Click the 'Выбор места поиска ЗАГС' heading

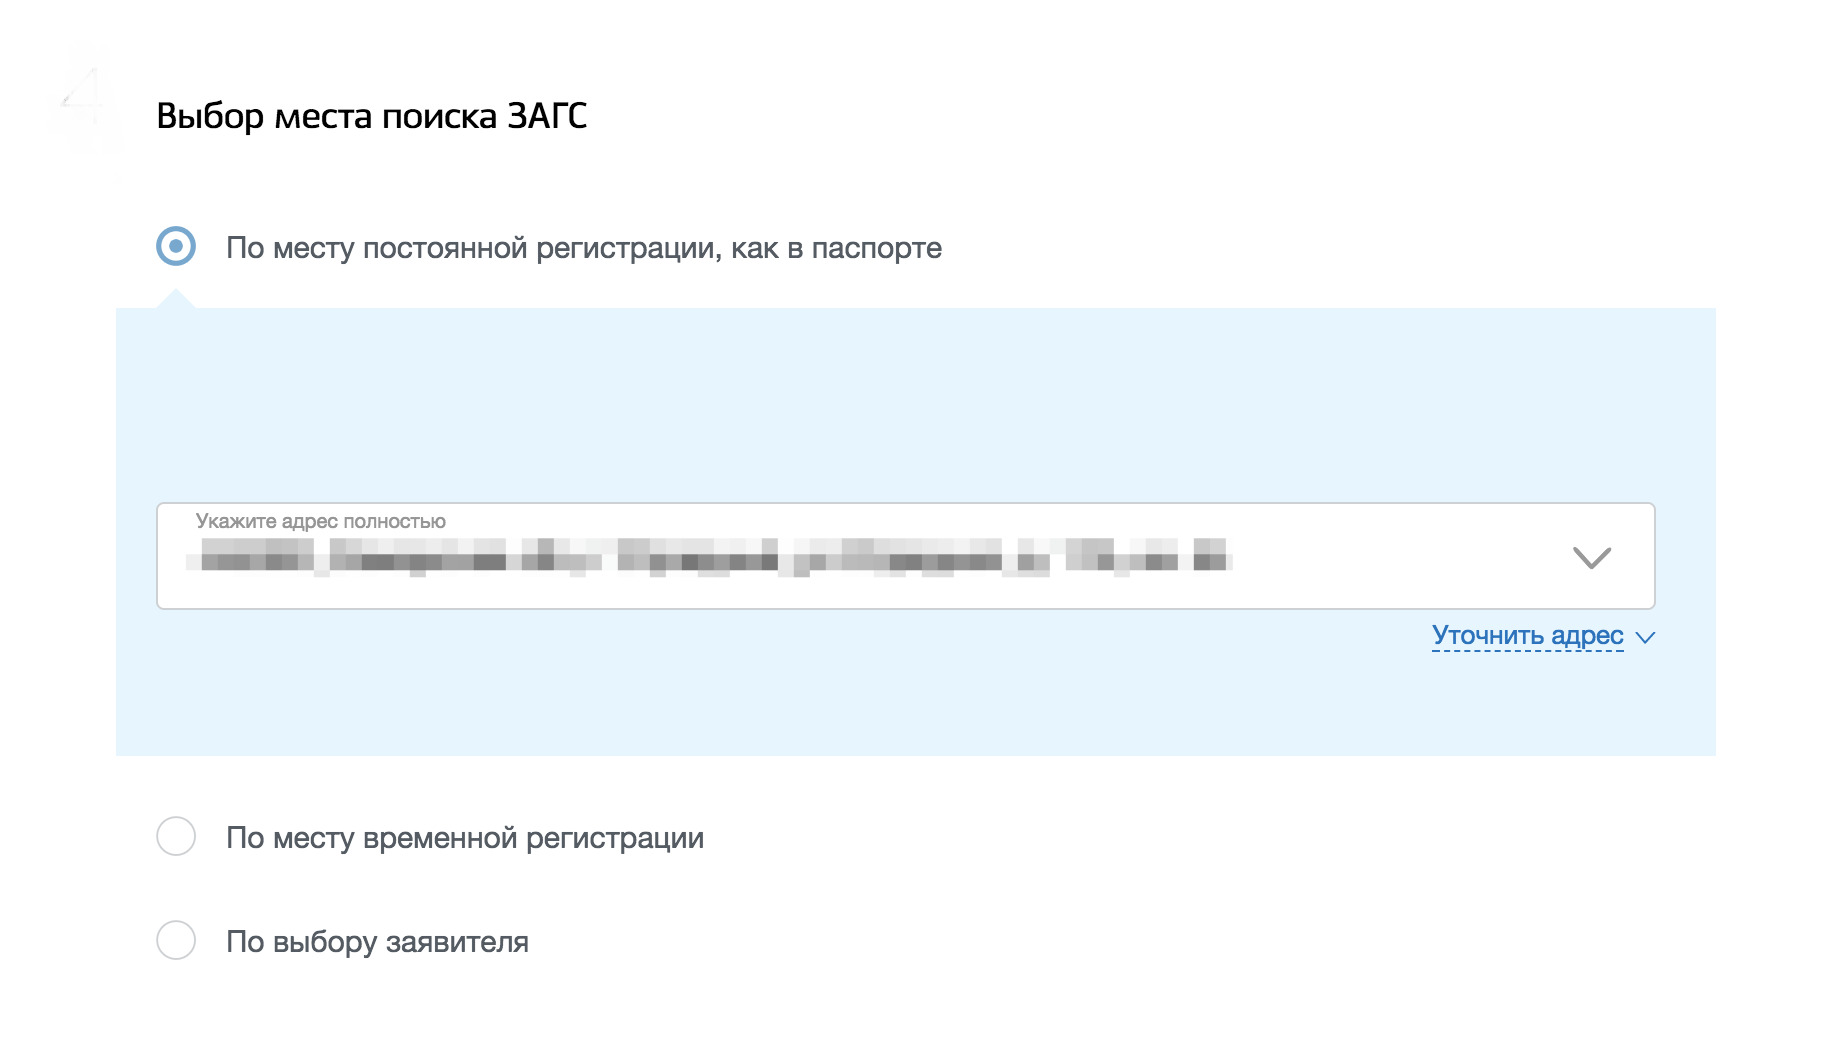tap(371, 116)
